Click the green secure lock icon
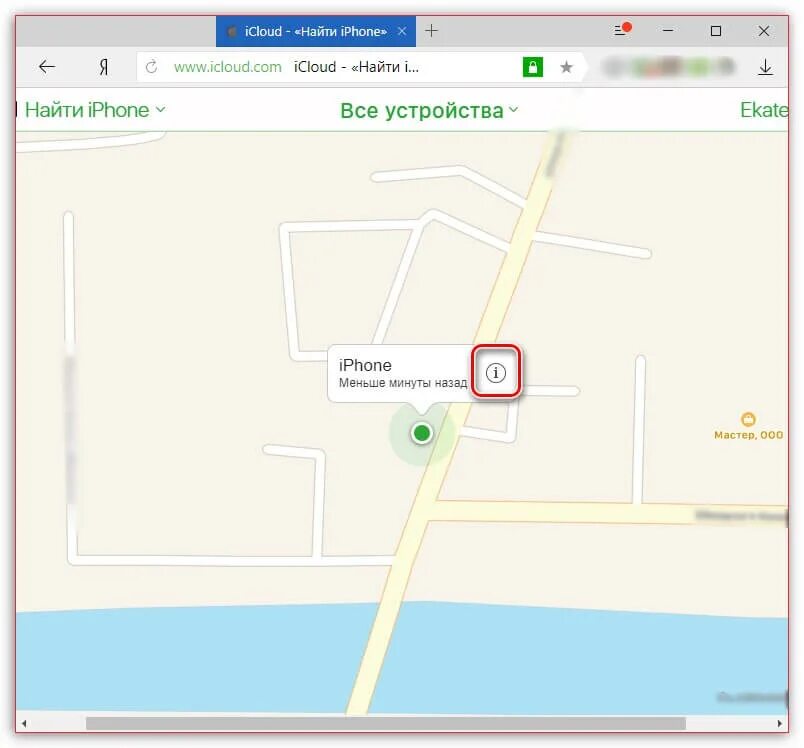The width and height of the screenshot is (804, 748). coord(532,67)
